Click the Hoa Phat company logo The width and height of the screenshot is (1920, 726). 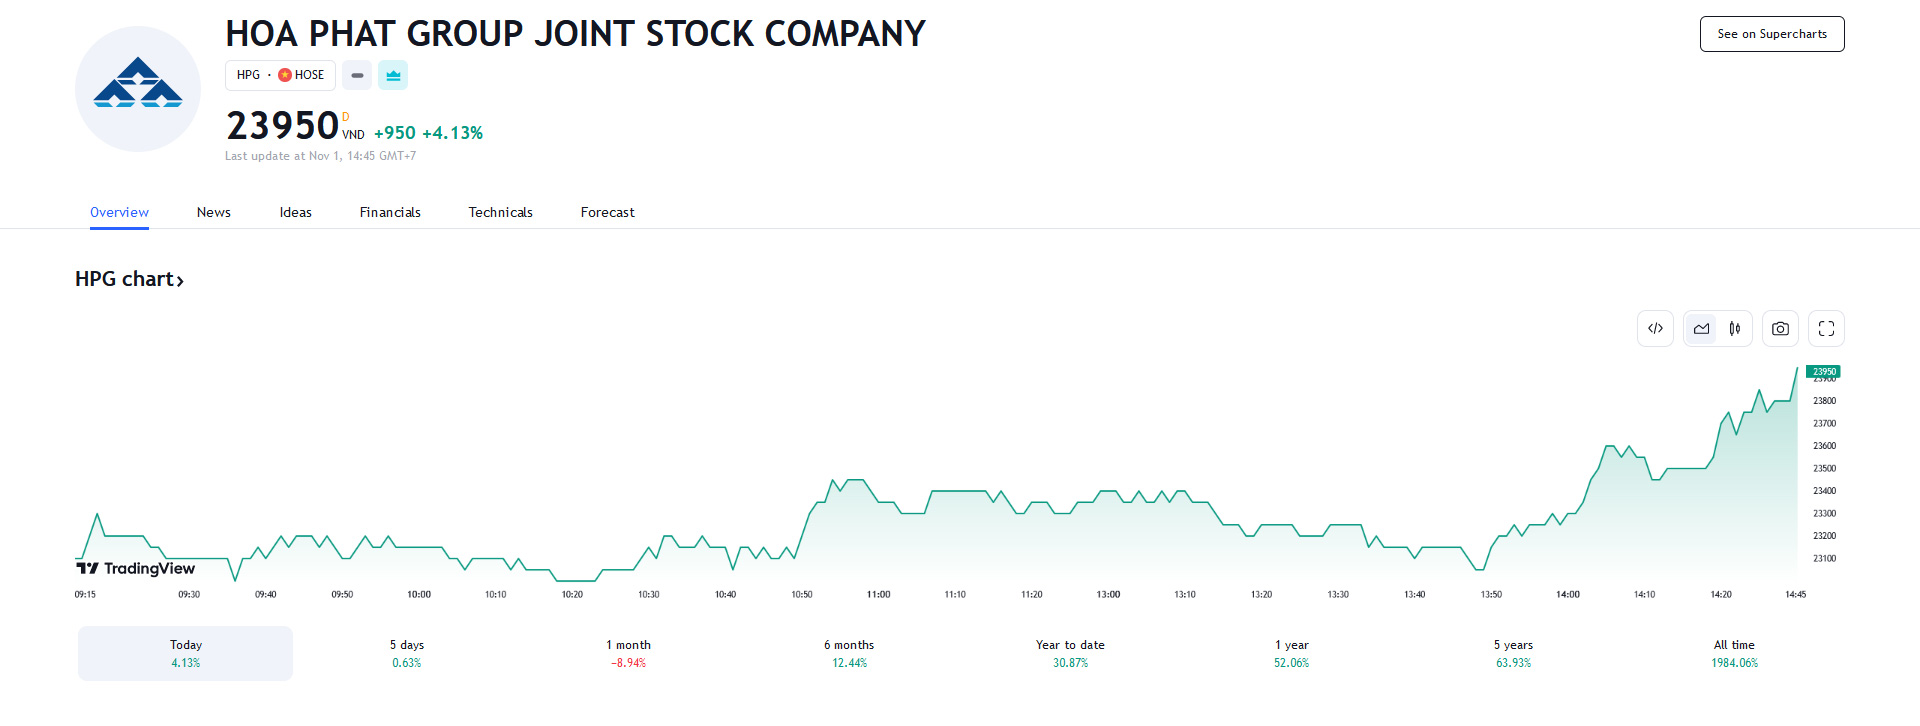click(138, 89)
